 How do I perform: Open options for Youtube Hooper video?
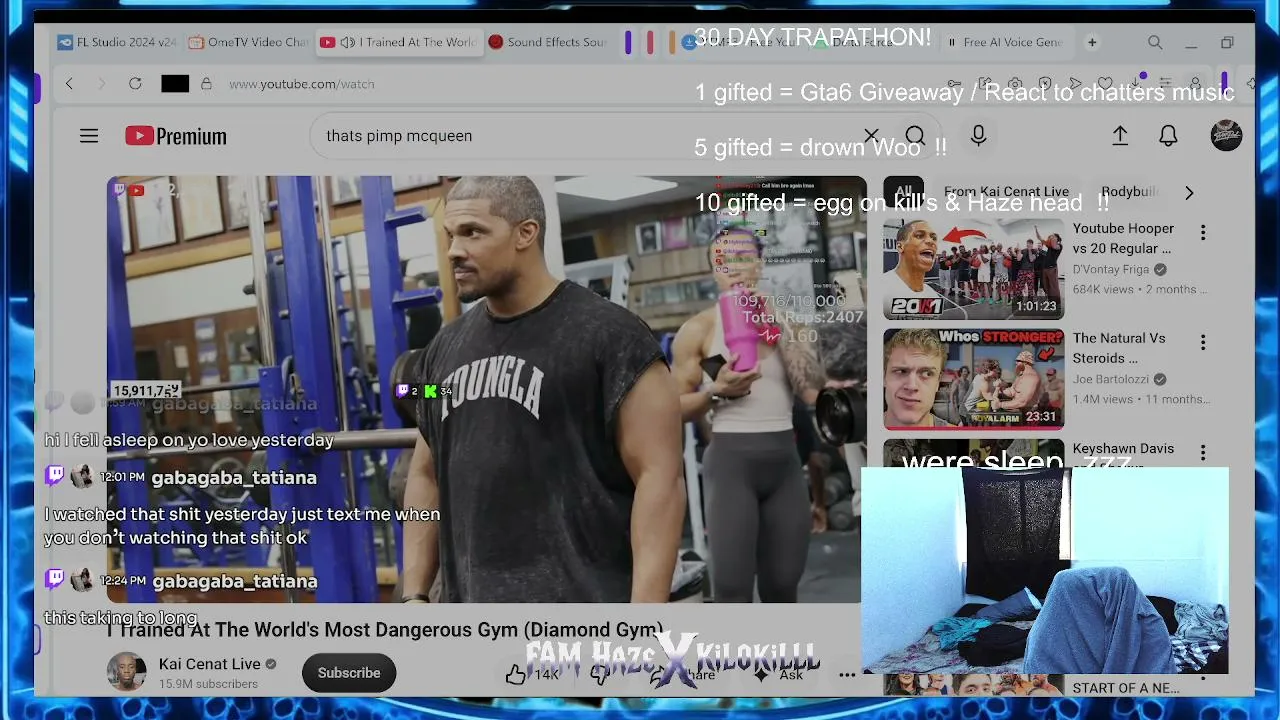[x=1203, y=233]
